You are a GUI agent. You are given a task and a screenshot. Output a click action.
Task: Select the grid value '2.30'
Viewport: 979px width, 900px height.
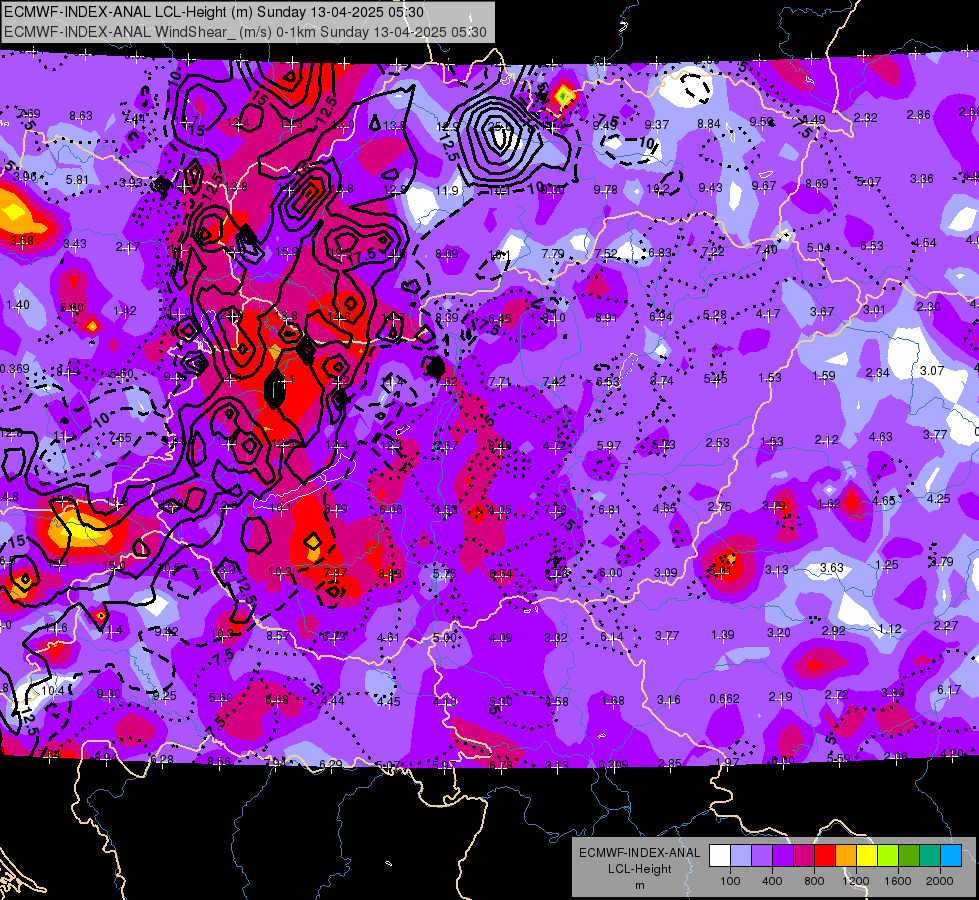[928, 307]
